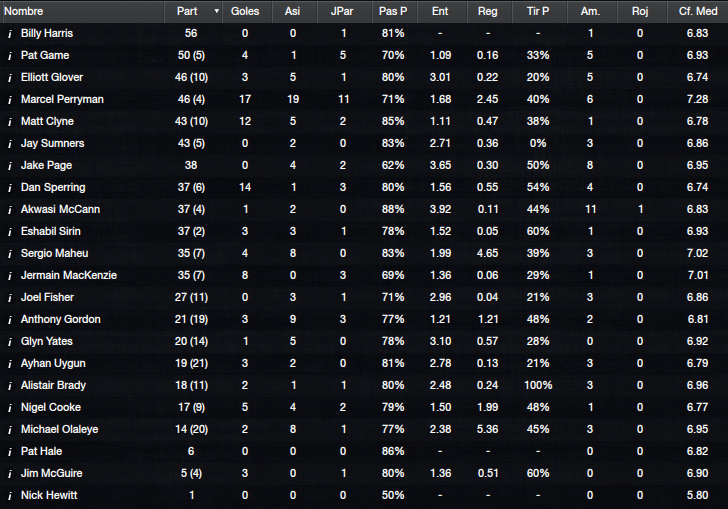Open info icon for Sergio Maheu
The width and height of the screenshot is (728, 509).
click(x=10, y=254)
